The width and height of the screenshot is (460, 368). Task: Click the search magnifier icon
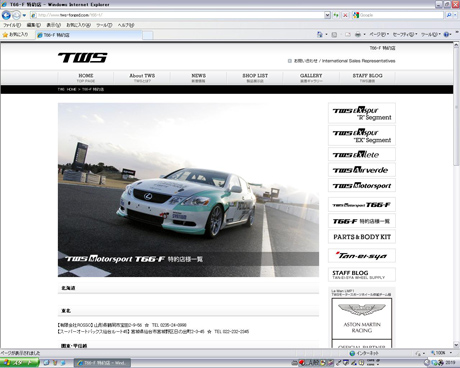point(449,15)
